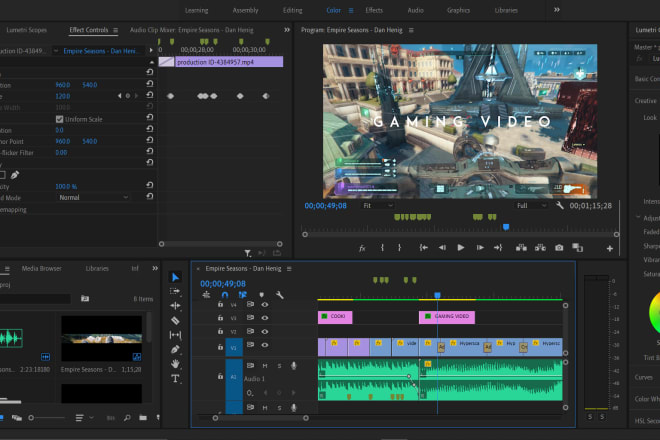This screenshot has width=660, height=440.
Task: Select the Selection tool arrow
Action: point(175,277)
